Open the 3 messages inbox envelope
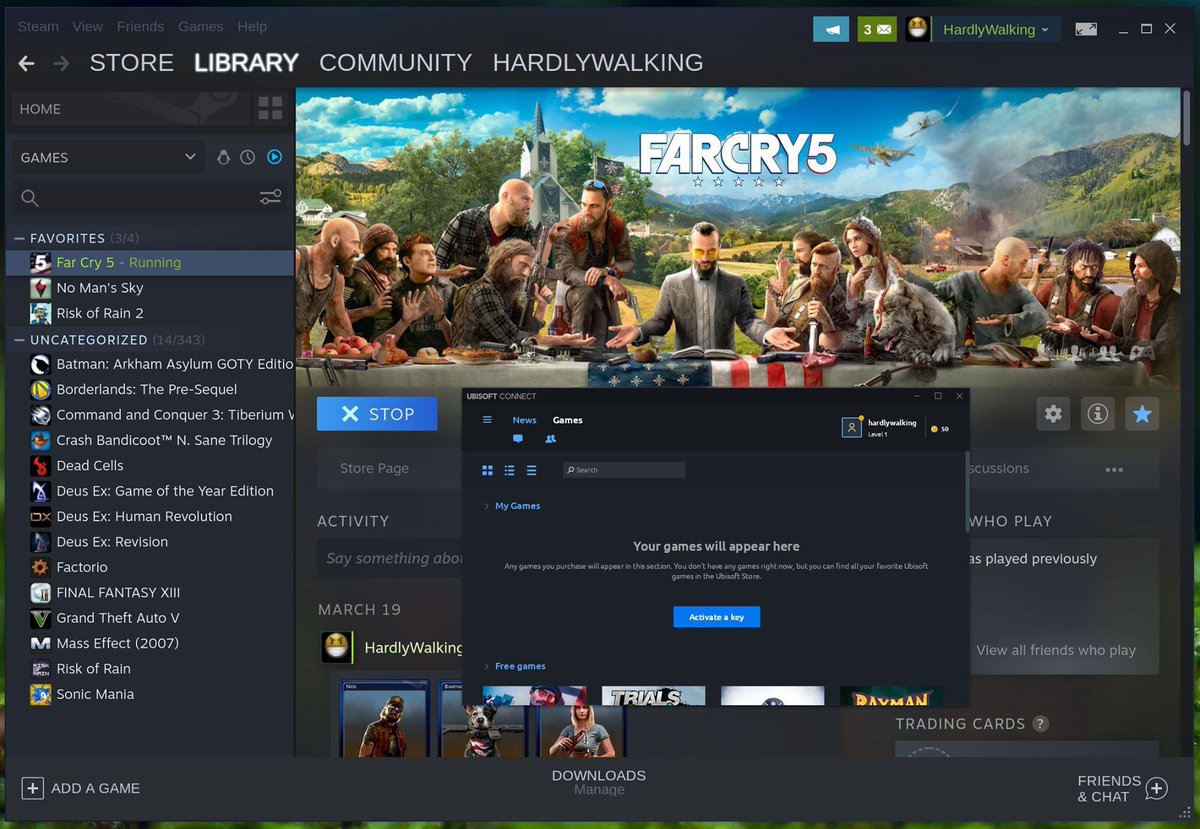The image size is (1200, 829). click(x=877, y=29)
